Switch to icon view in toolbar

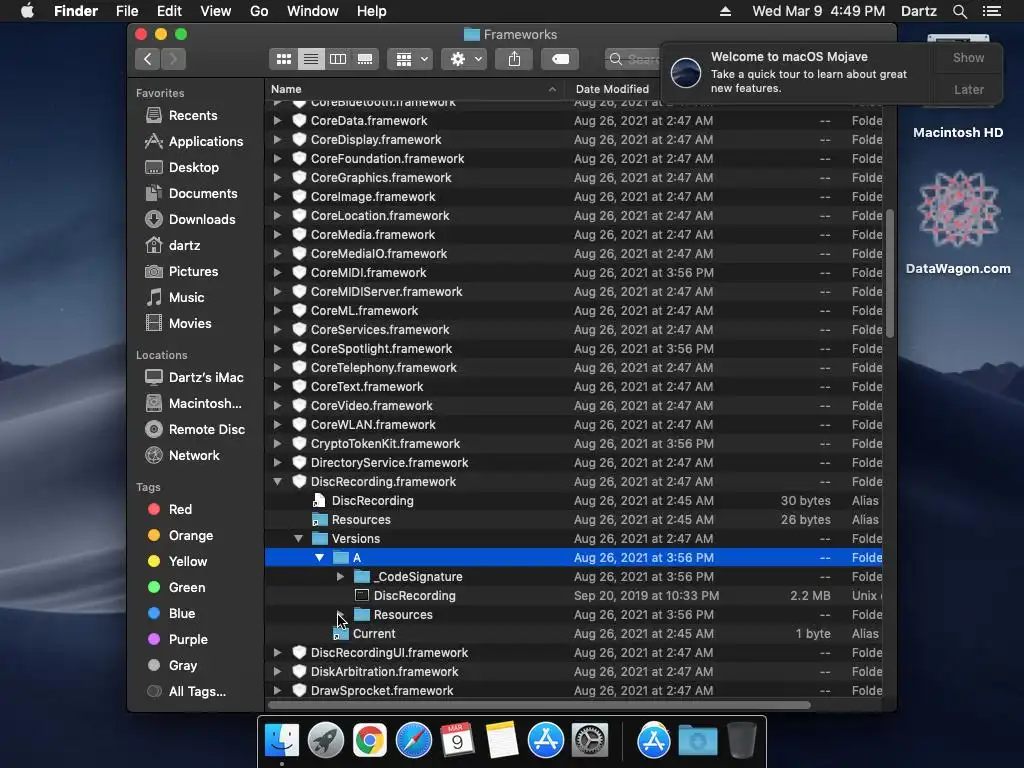[283, 59]
